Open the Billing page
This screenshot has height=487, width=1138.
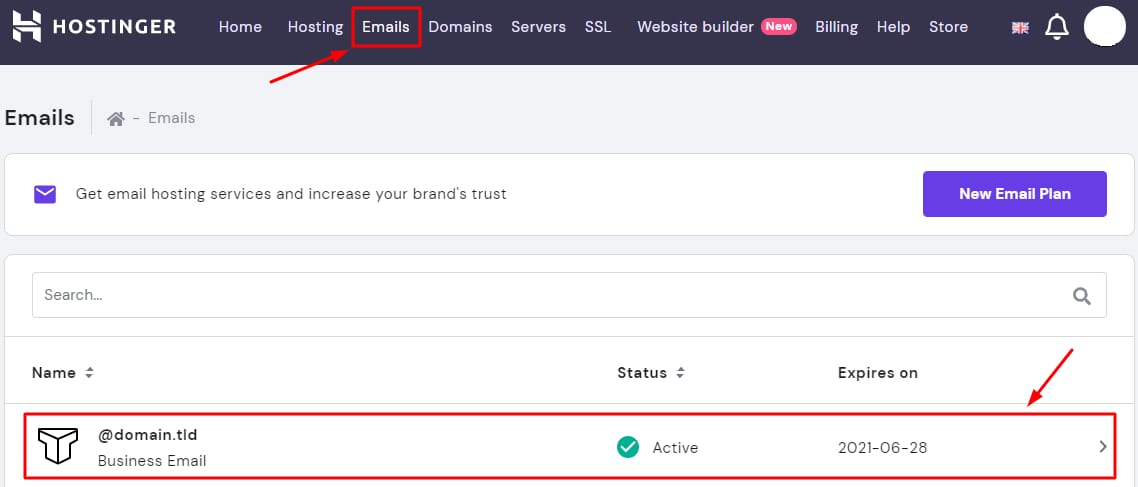pyautogui.click(x=836, y=27)
